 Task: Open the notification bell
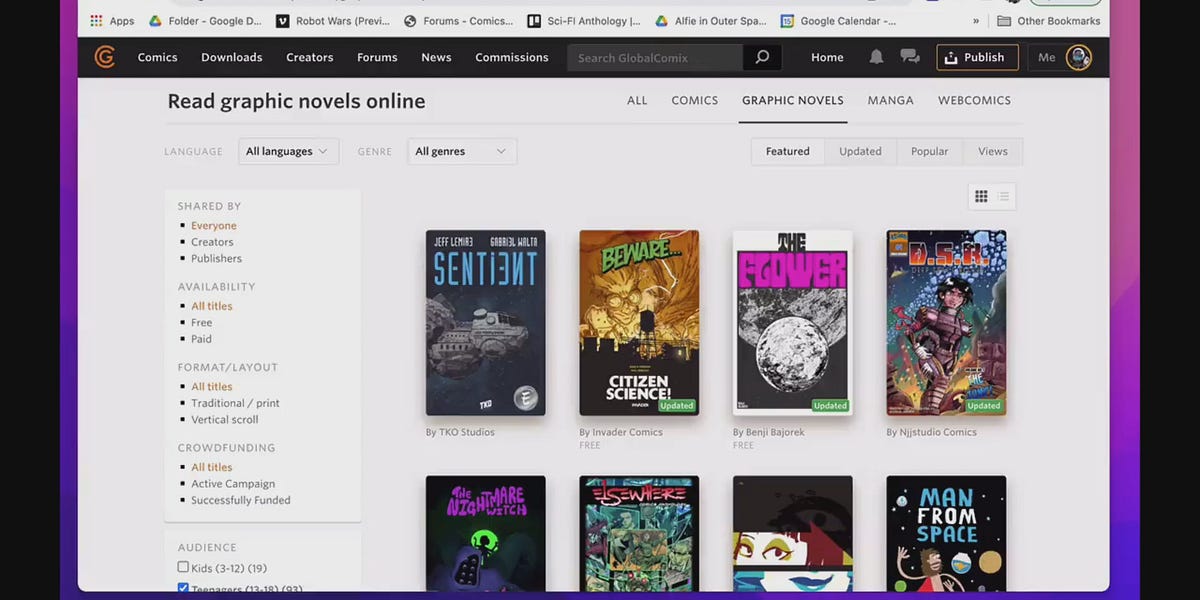coord(876,57)
